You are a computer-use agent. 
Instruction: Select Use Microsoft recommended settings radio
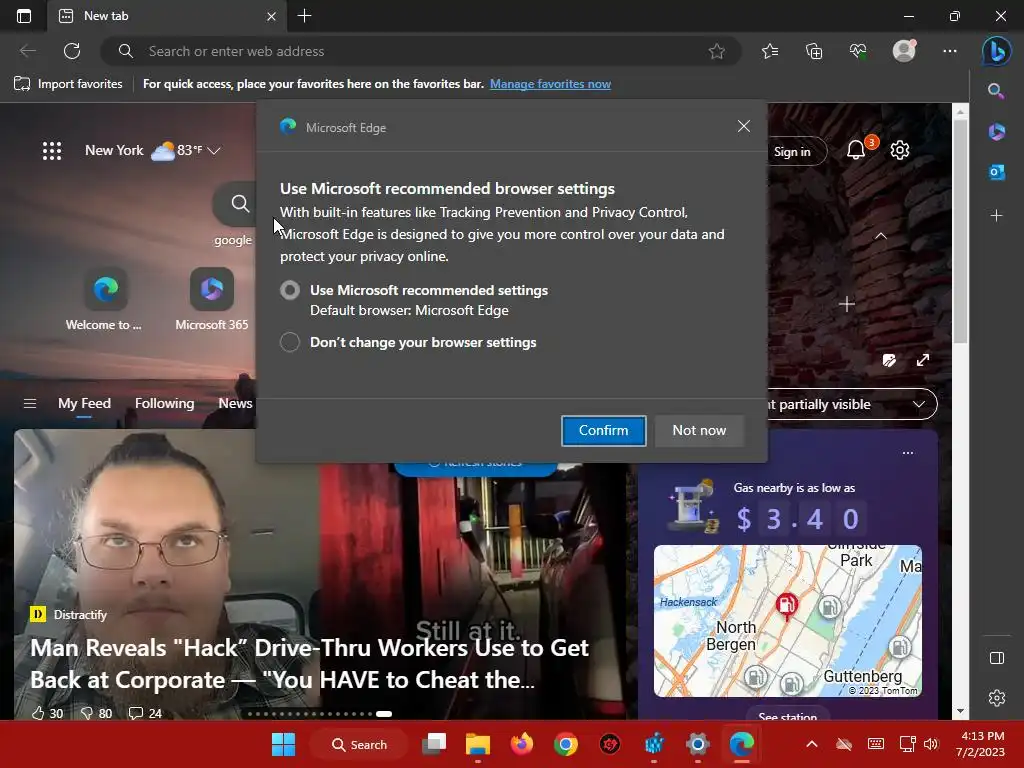tap(290, 290)
